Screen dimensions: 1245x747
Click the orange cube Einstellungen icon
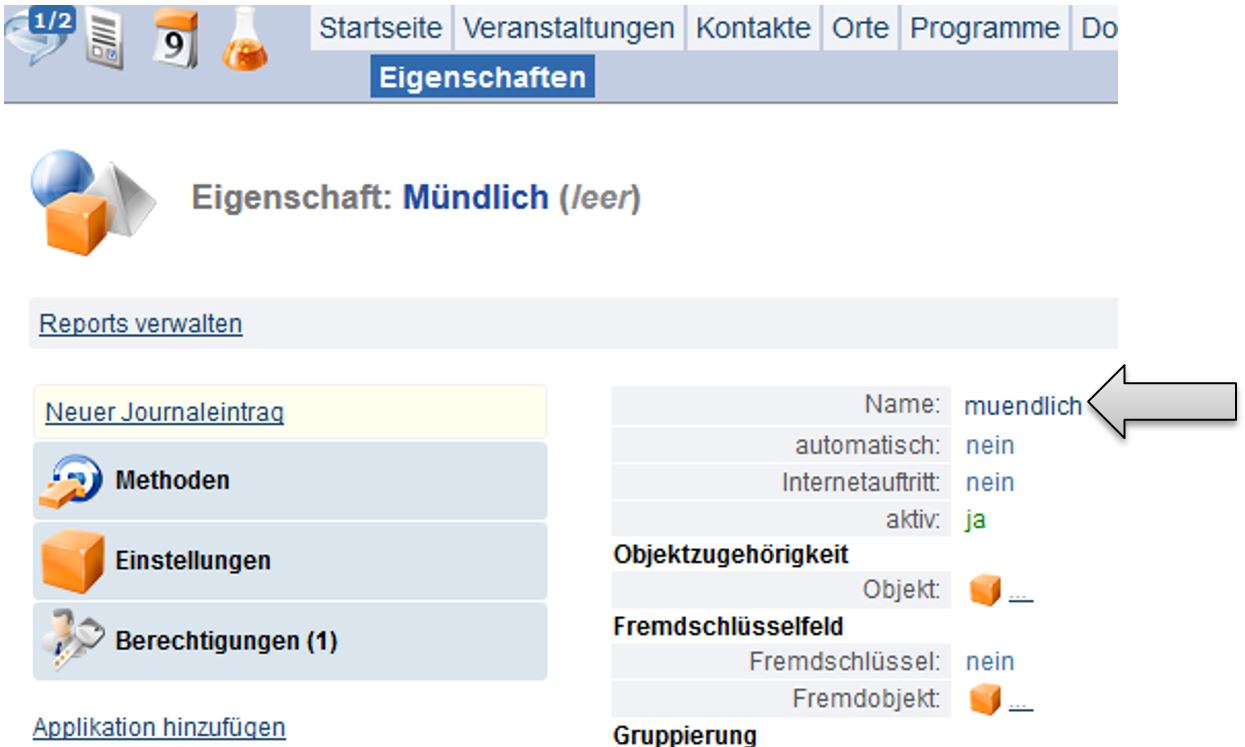coord(72,561)
